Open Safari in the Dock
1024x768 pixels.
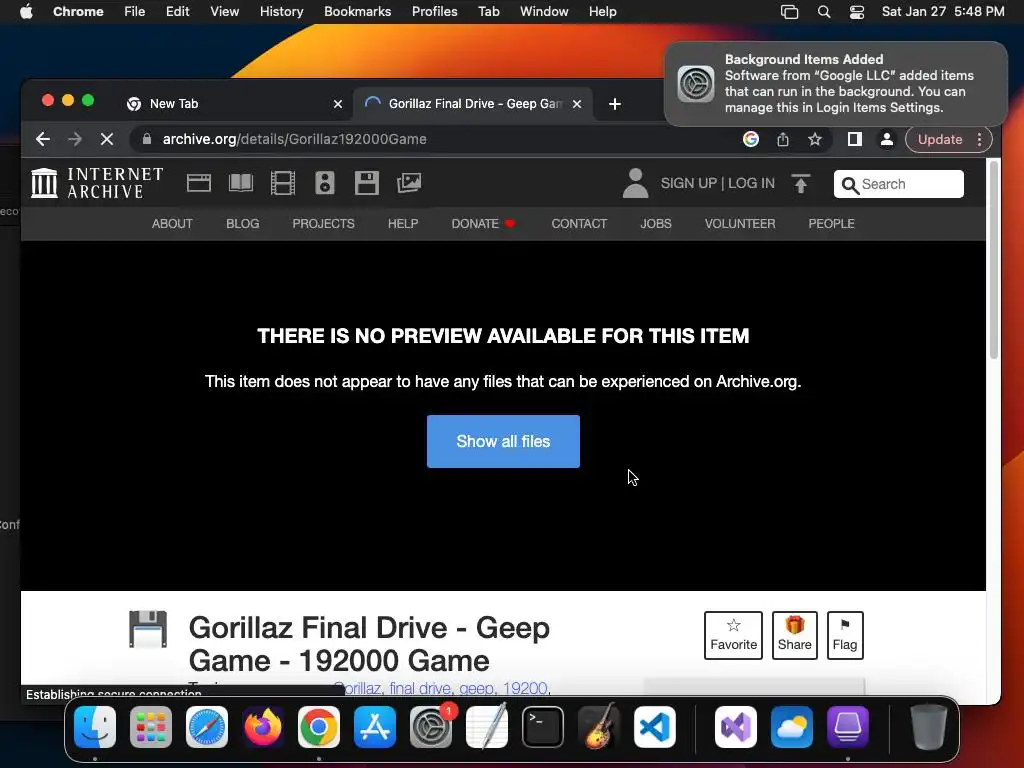pyautogui.click(x=207, y=727)
